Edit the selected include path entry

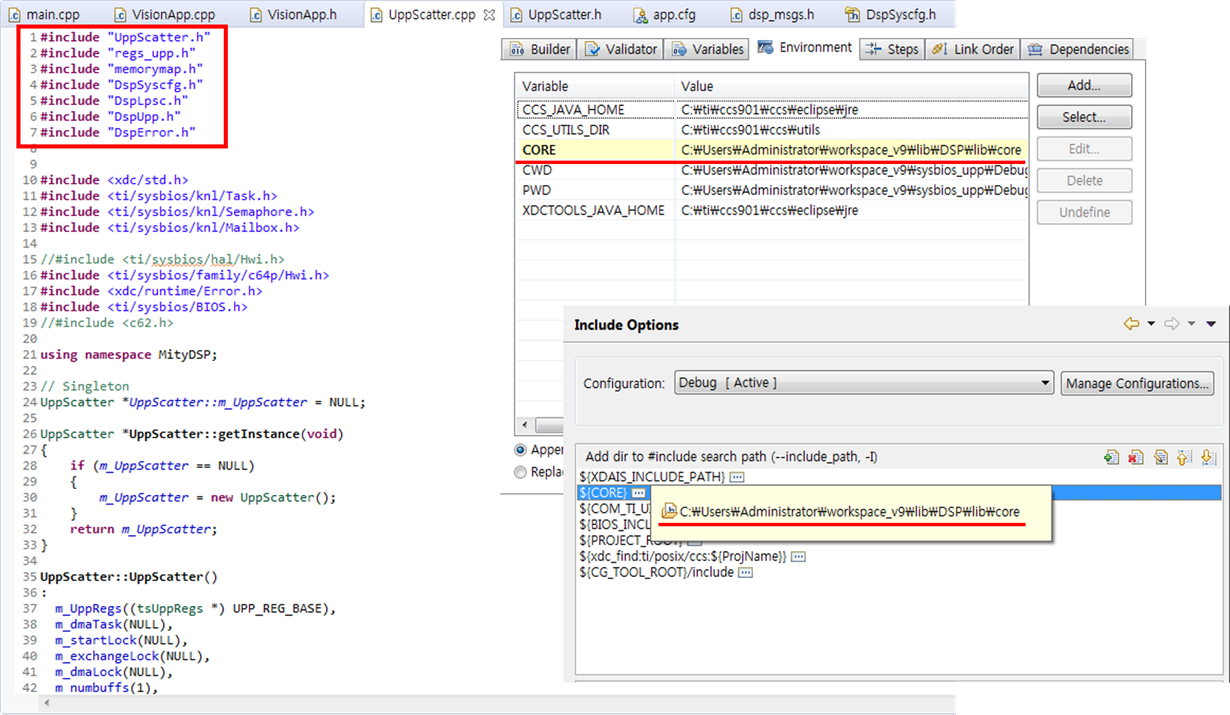[1160, 457]
